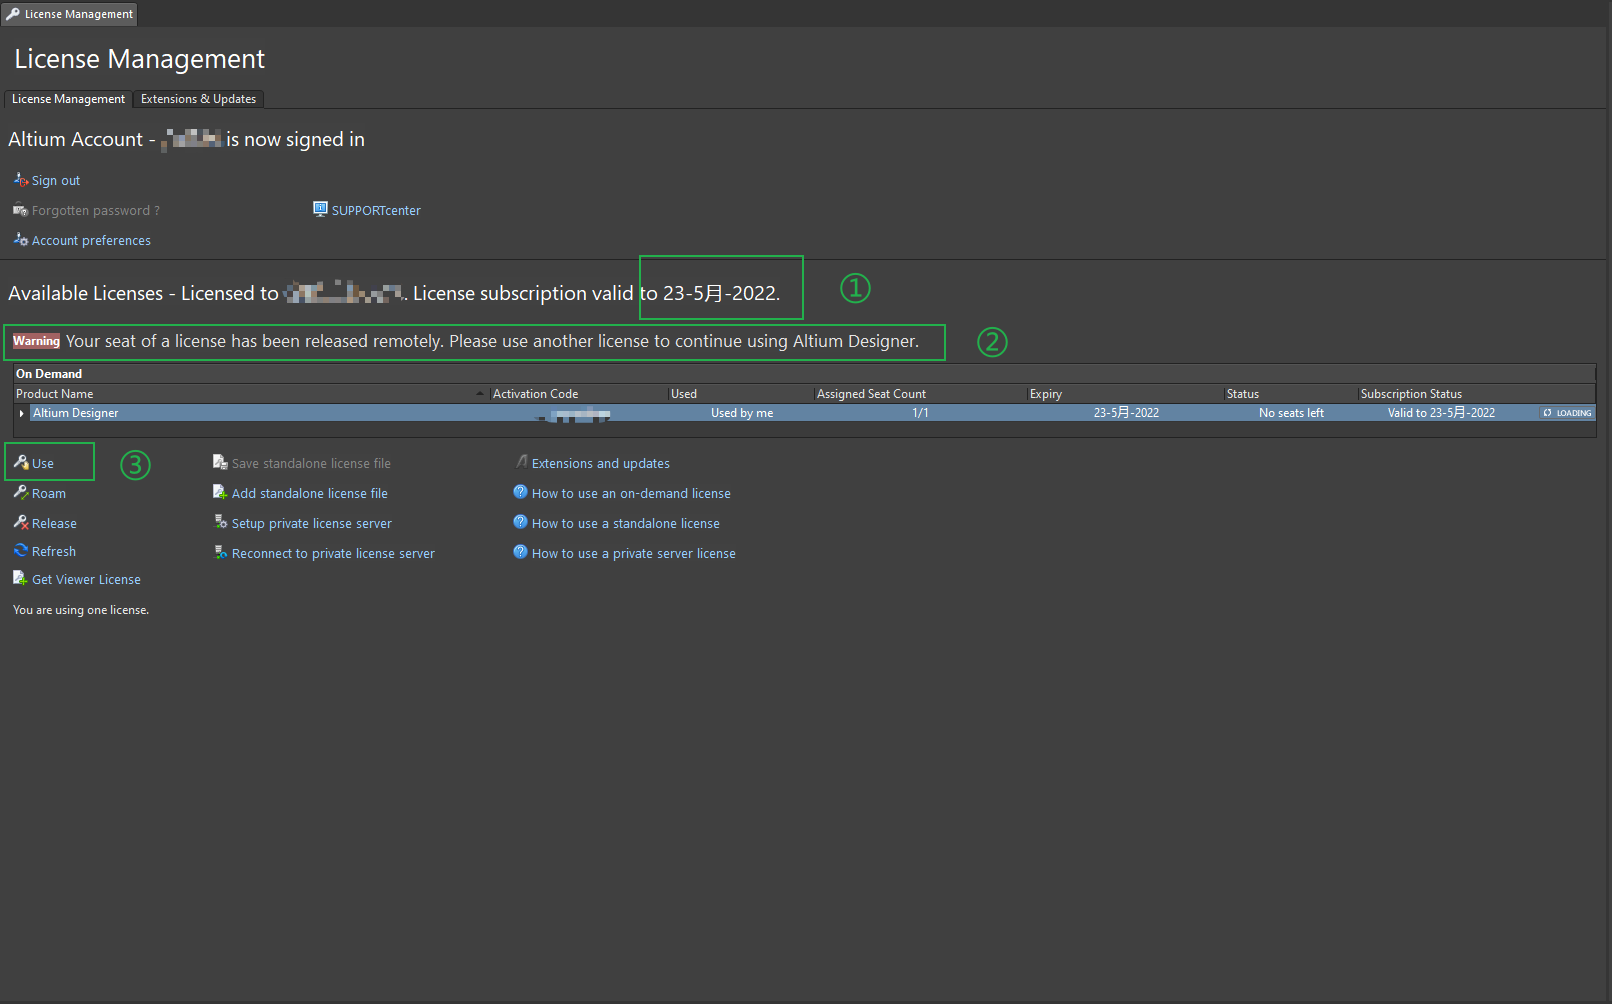Click the Assigned Seat Count column header
Viewport: 1612px width, 1004px height.
(921, 394)
